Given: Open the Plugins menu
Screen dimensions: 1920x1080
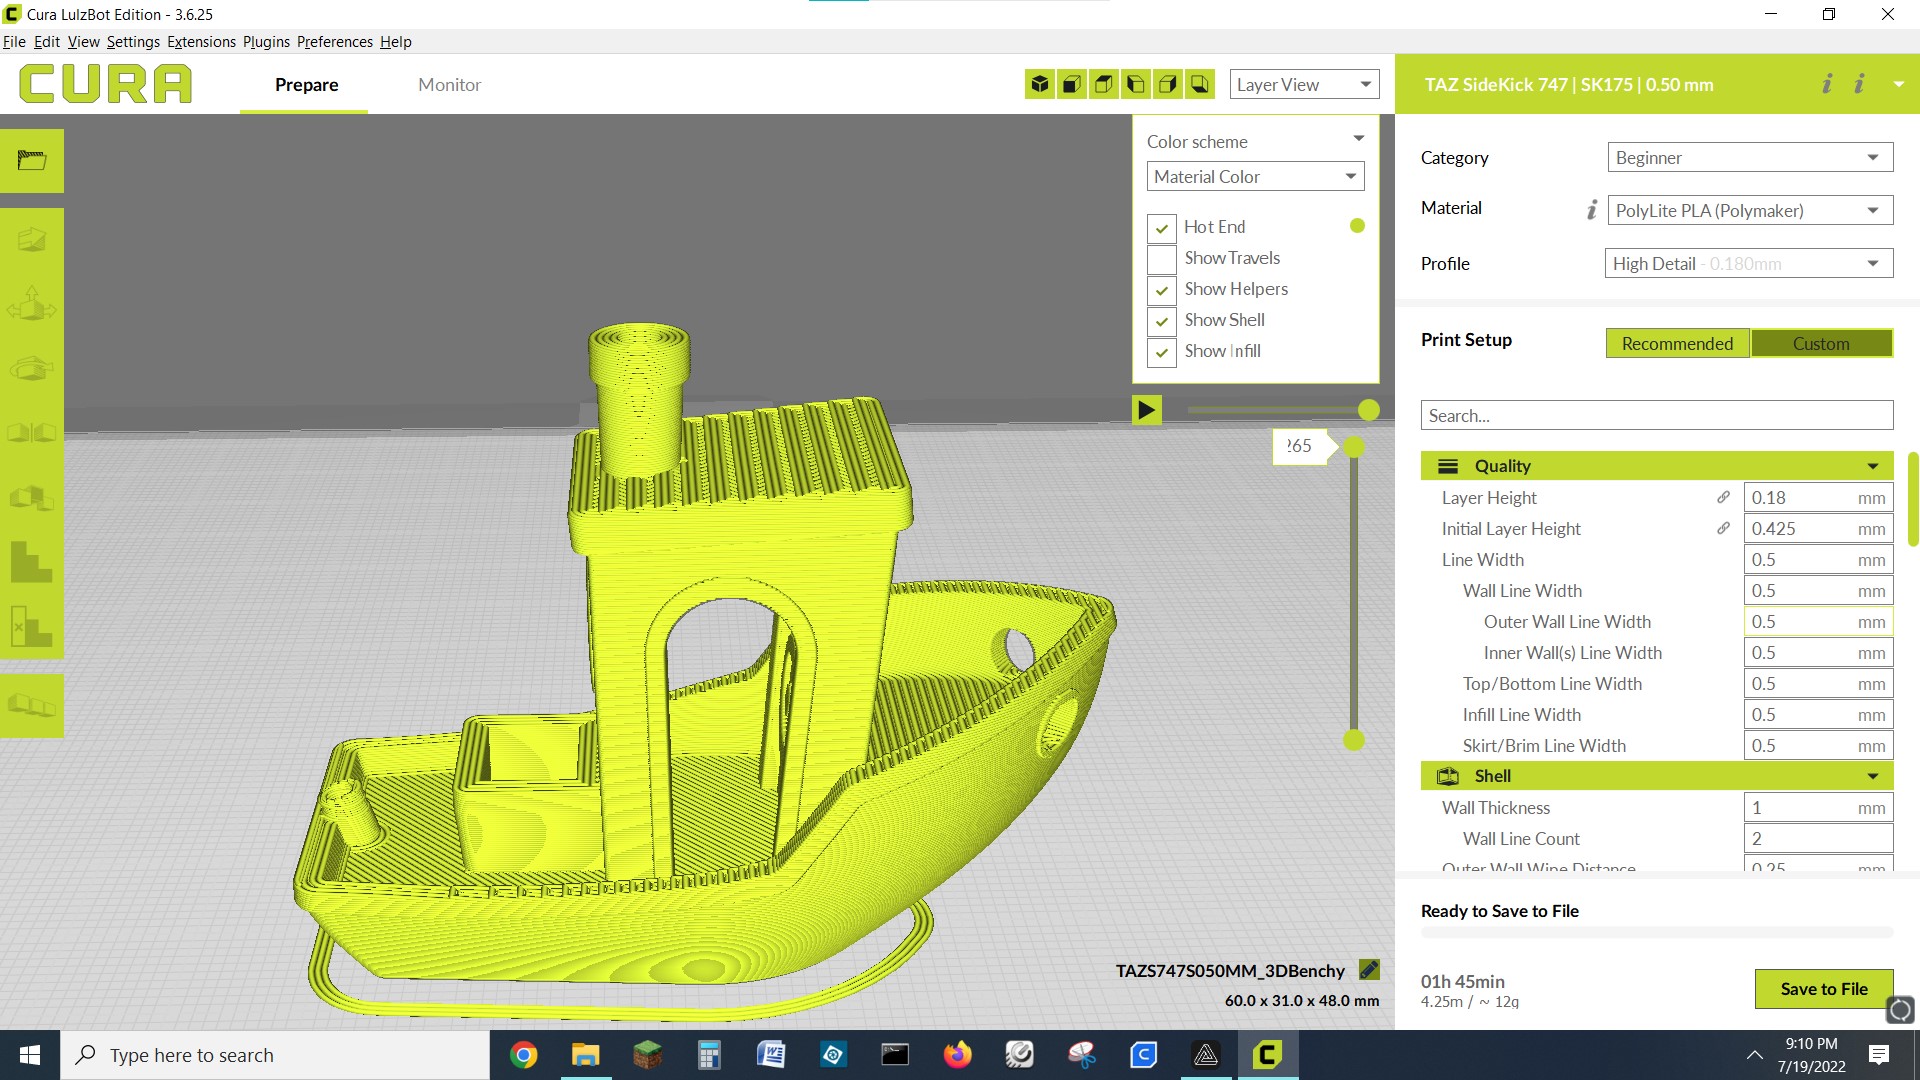Looking at the screenshot, I should tap(266, 41).
